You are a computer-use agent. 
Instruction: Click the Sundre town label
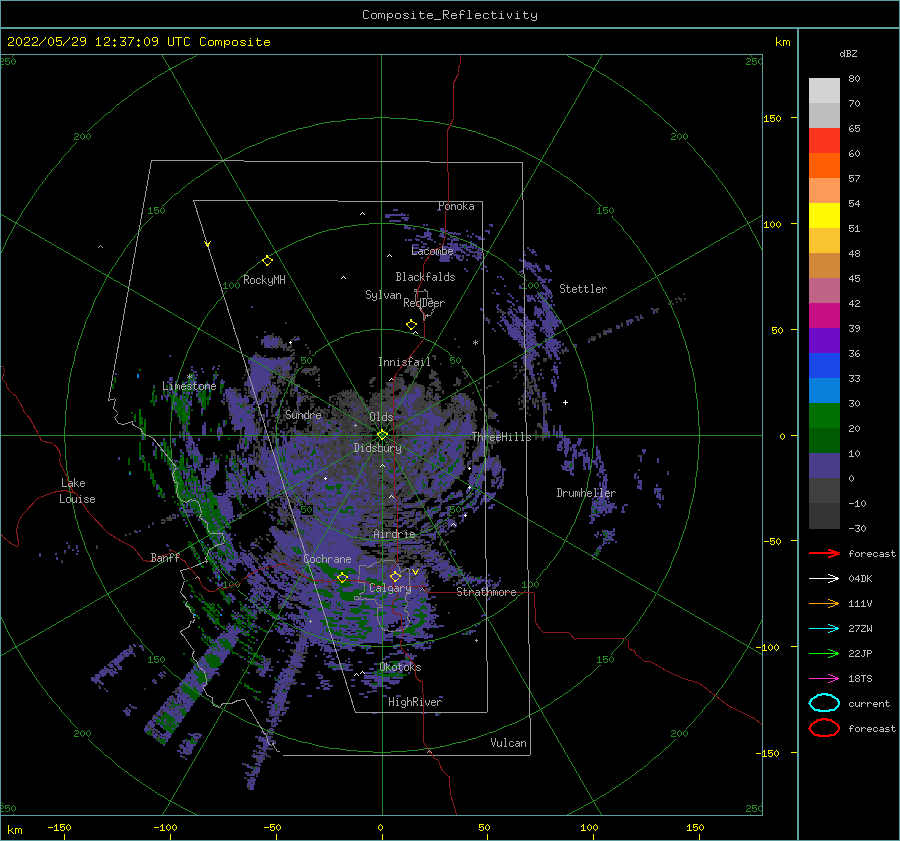point(303,414)
